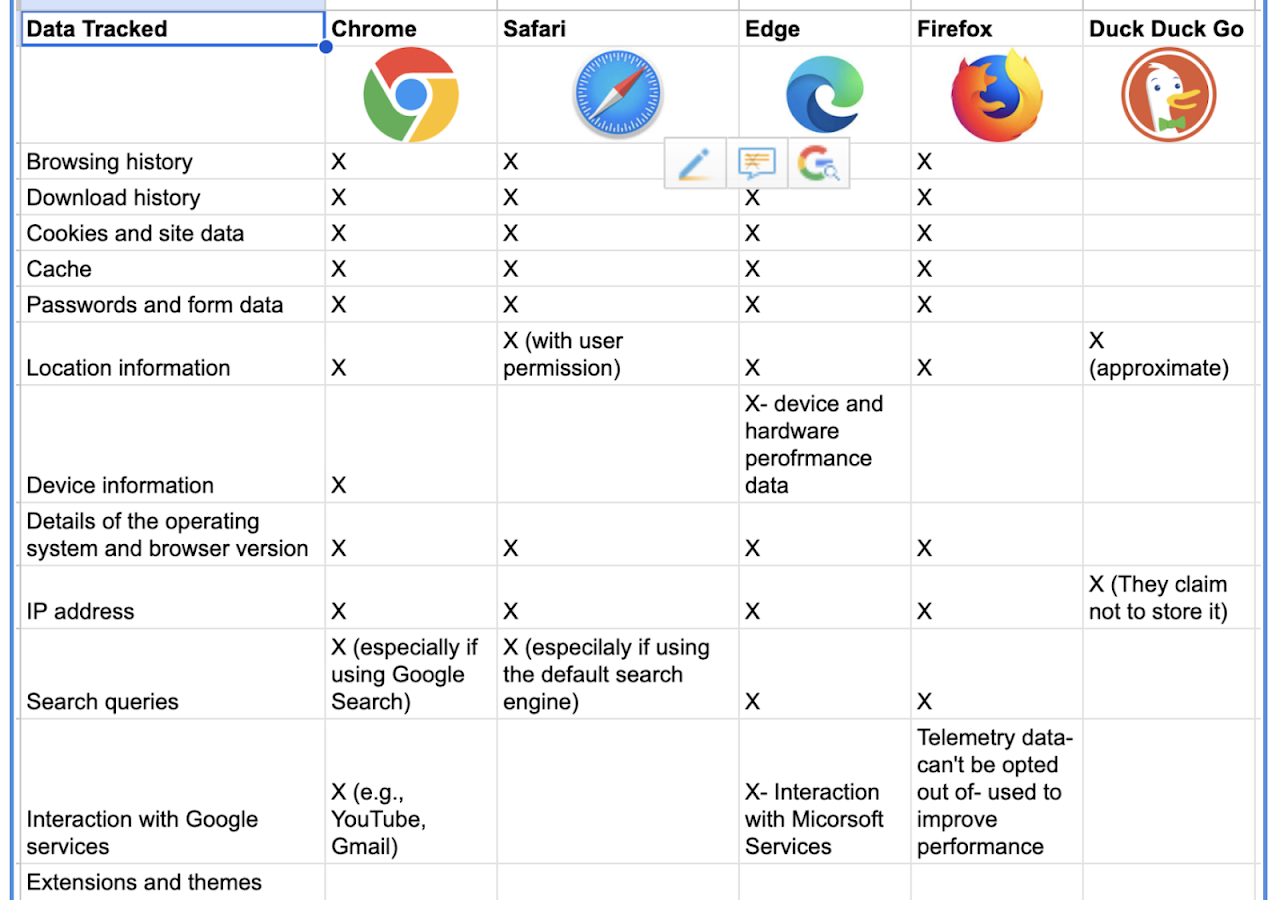Click the blue selection handle on Data Tracked cell
Screen dimensions: 1280x900
point(326,46)
